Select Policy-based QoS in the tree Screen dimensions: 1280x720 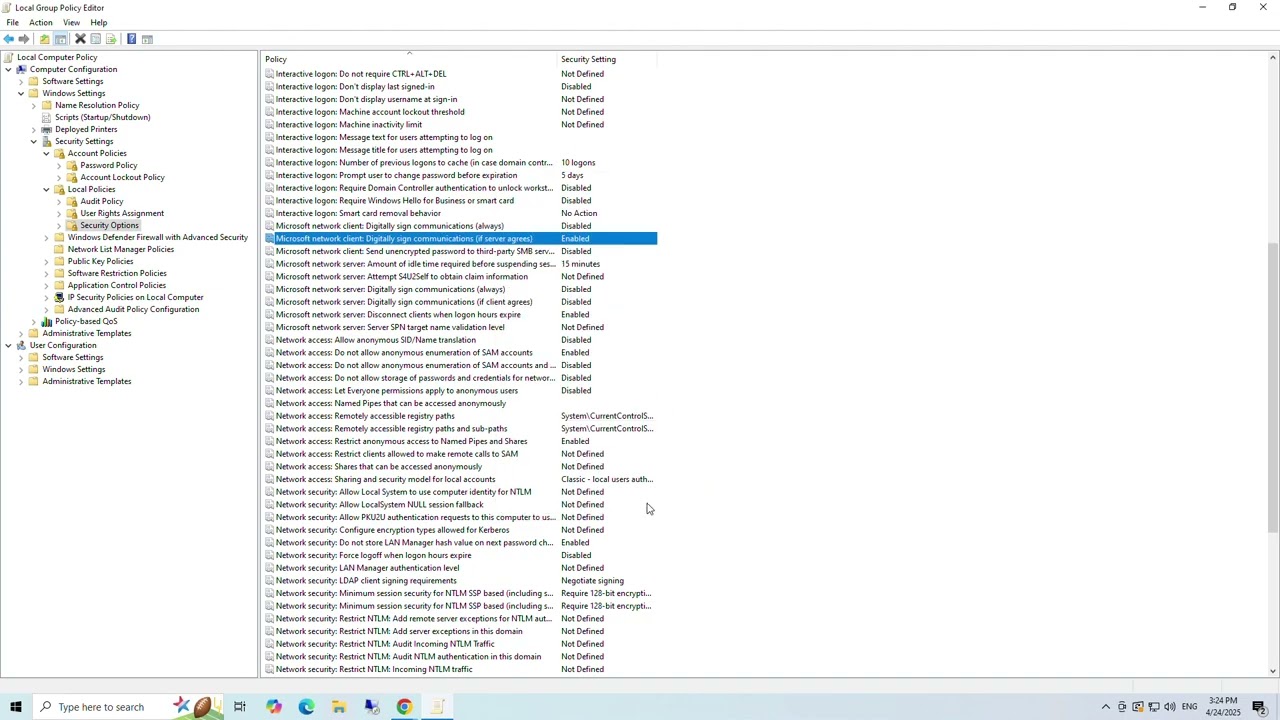click(x=86, y=321)
